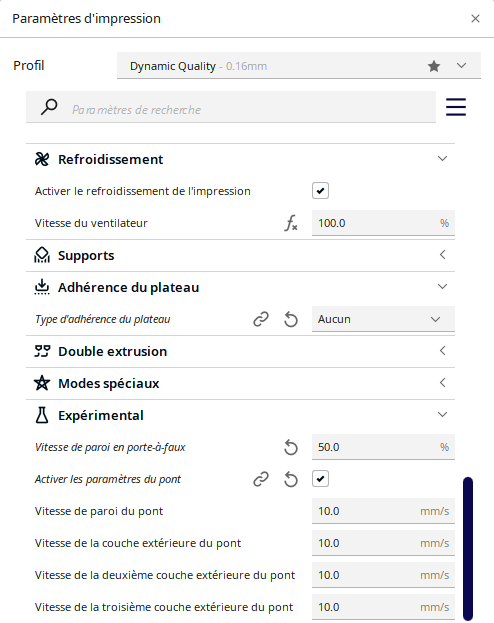Viewport: 494px width, 623px height.
Task: Edit Vitesse de la troisième couche extérieure value
Action: pyautogui.click(x=383, y=607)
